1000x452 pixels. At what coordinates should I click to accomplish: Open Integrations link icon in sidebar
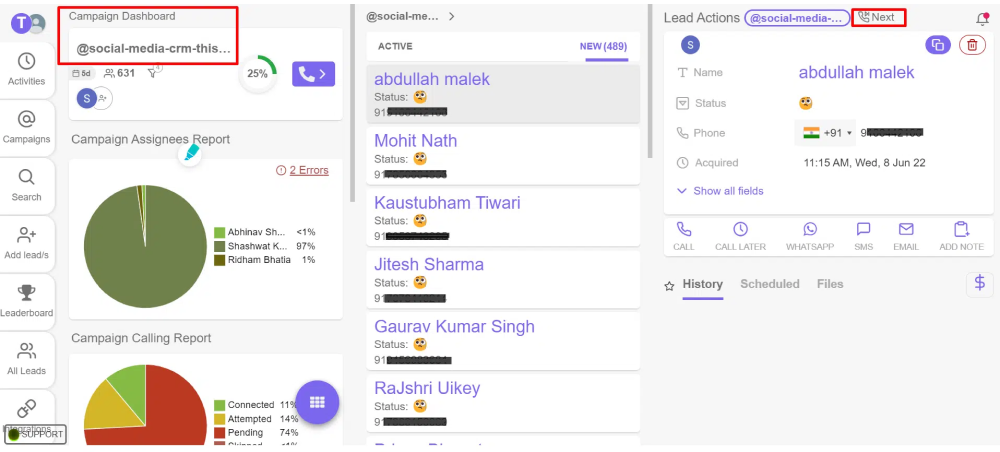[26, 407]
